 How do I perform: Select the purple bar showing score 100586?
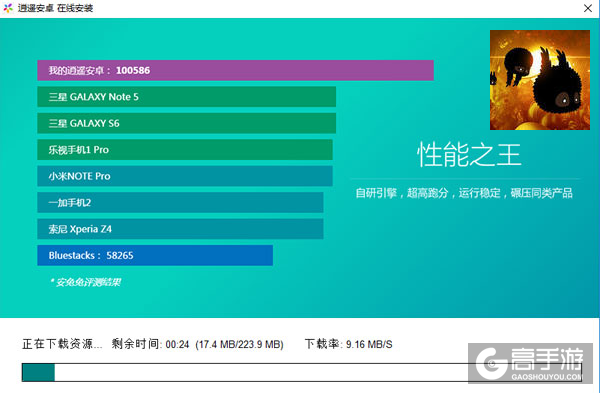[x=235, y=70]
